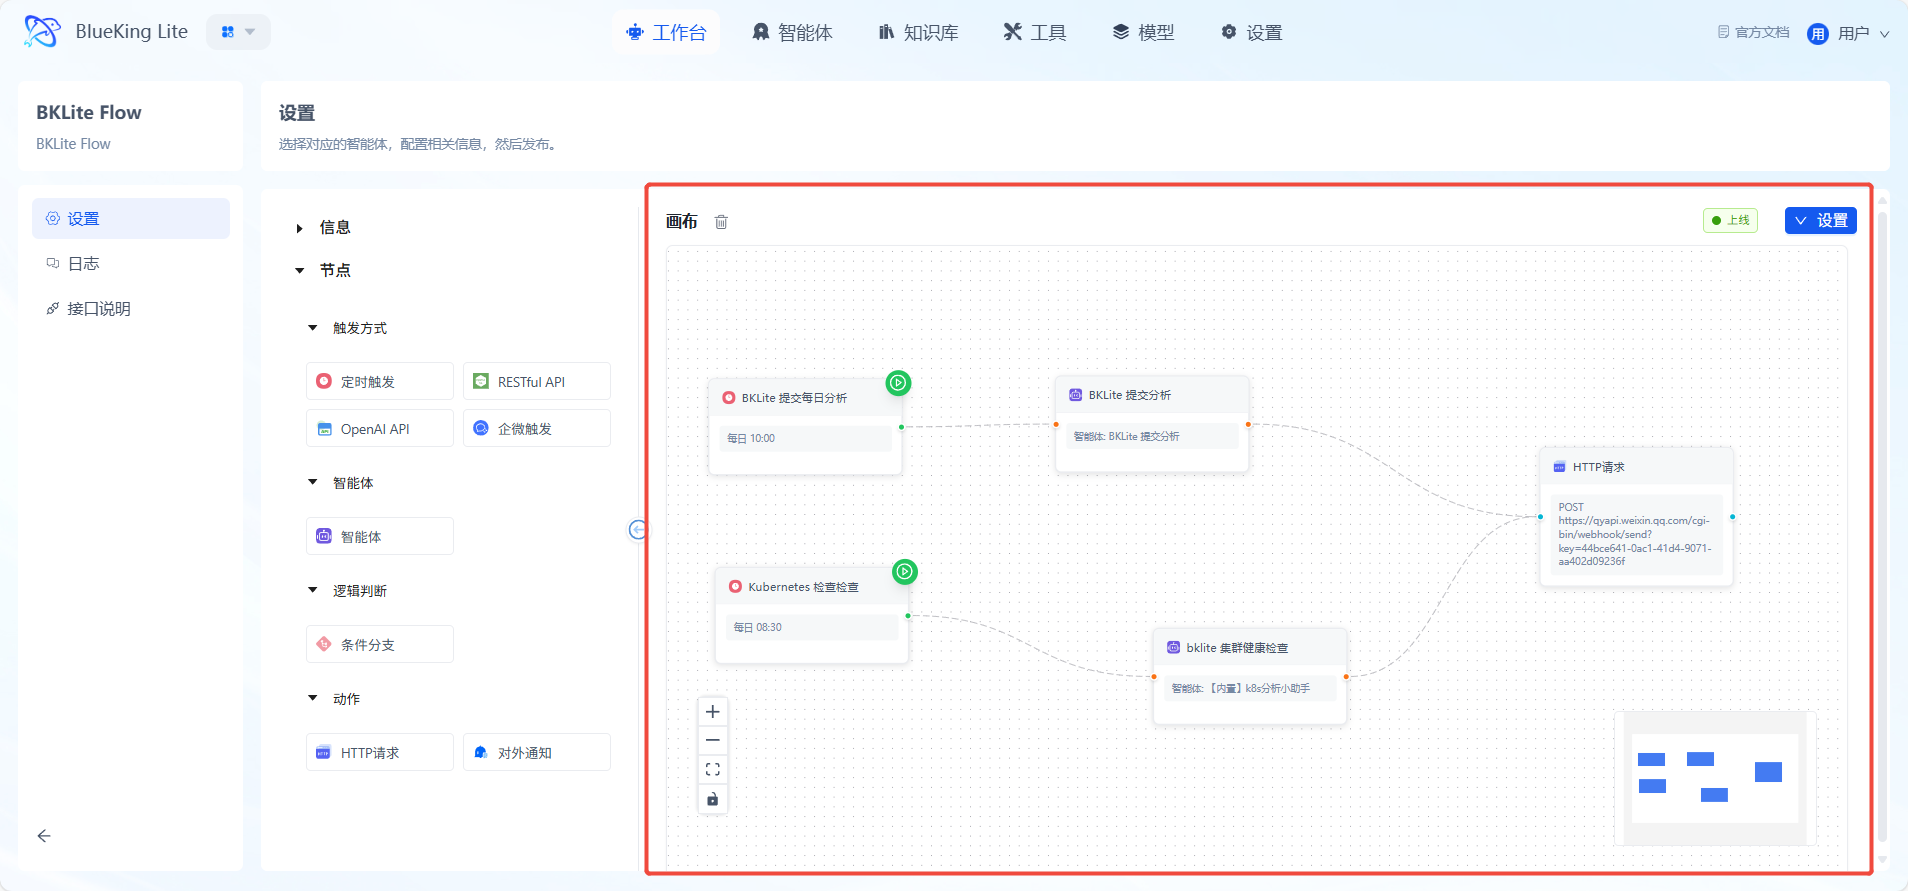The width and height of the screenshot is (1908, 891).
Task: Go to the 知识库 tab
Action: click(x=918, y=32)
